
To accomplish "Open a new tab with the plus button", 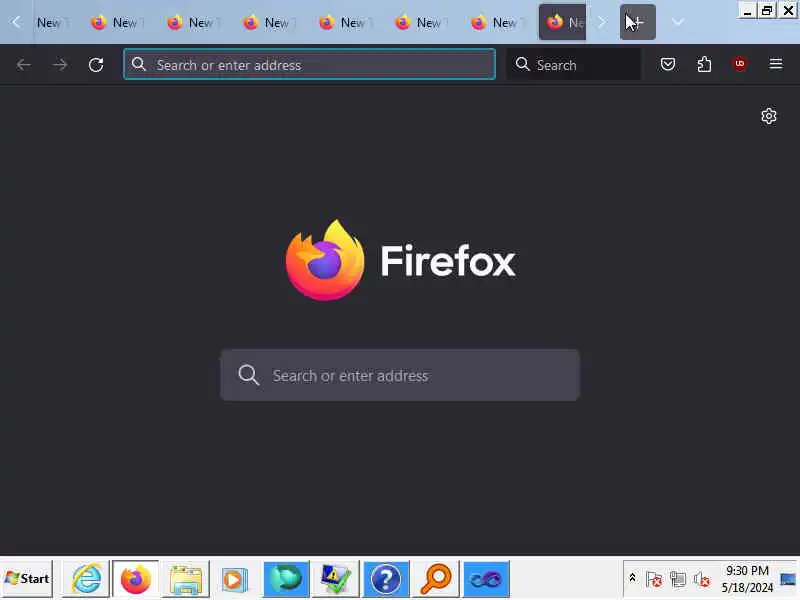I will tap(638, 22).
